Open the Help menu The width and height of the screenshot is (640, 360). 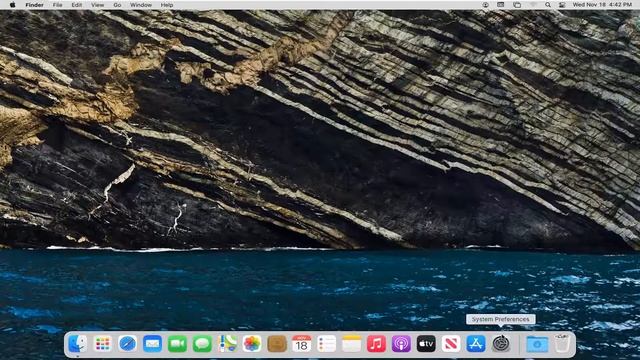coord(167,5)
